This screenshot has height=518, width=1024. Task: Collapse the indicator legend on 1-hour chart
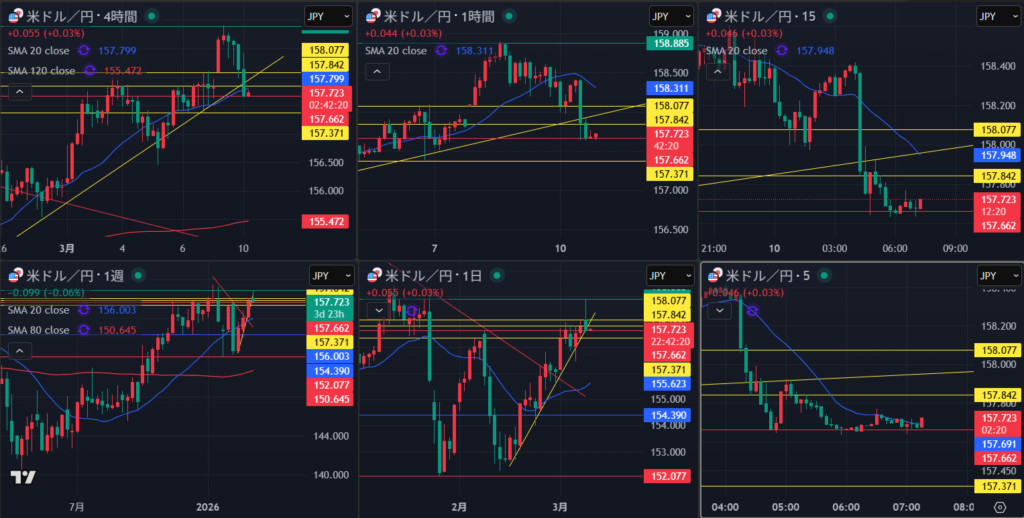pyautogui.click(x=377, y=71)
